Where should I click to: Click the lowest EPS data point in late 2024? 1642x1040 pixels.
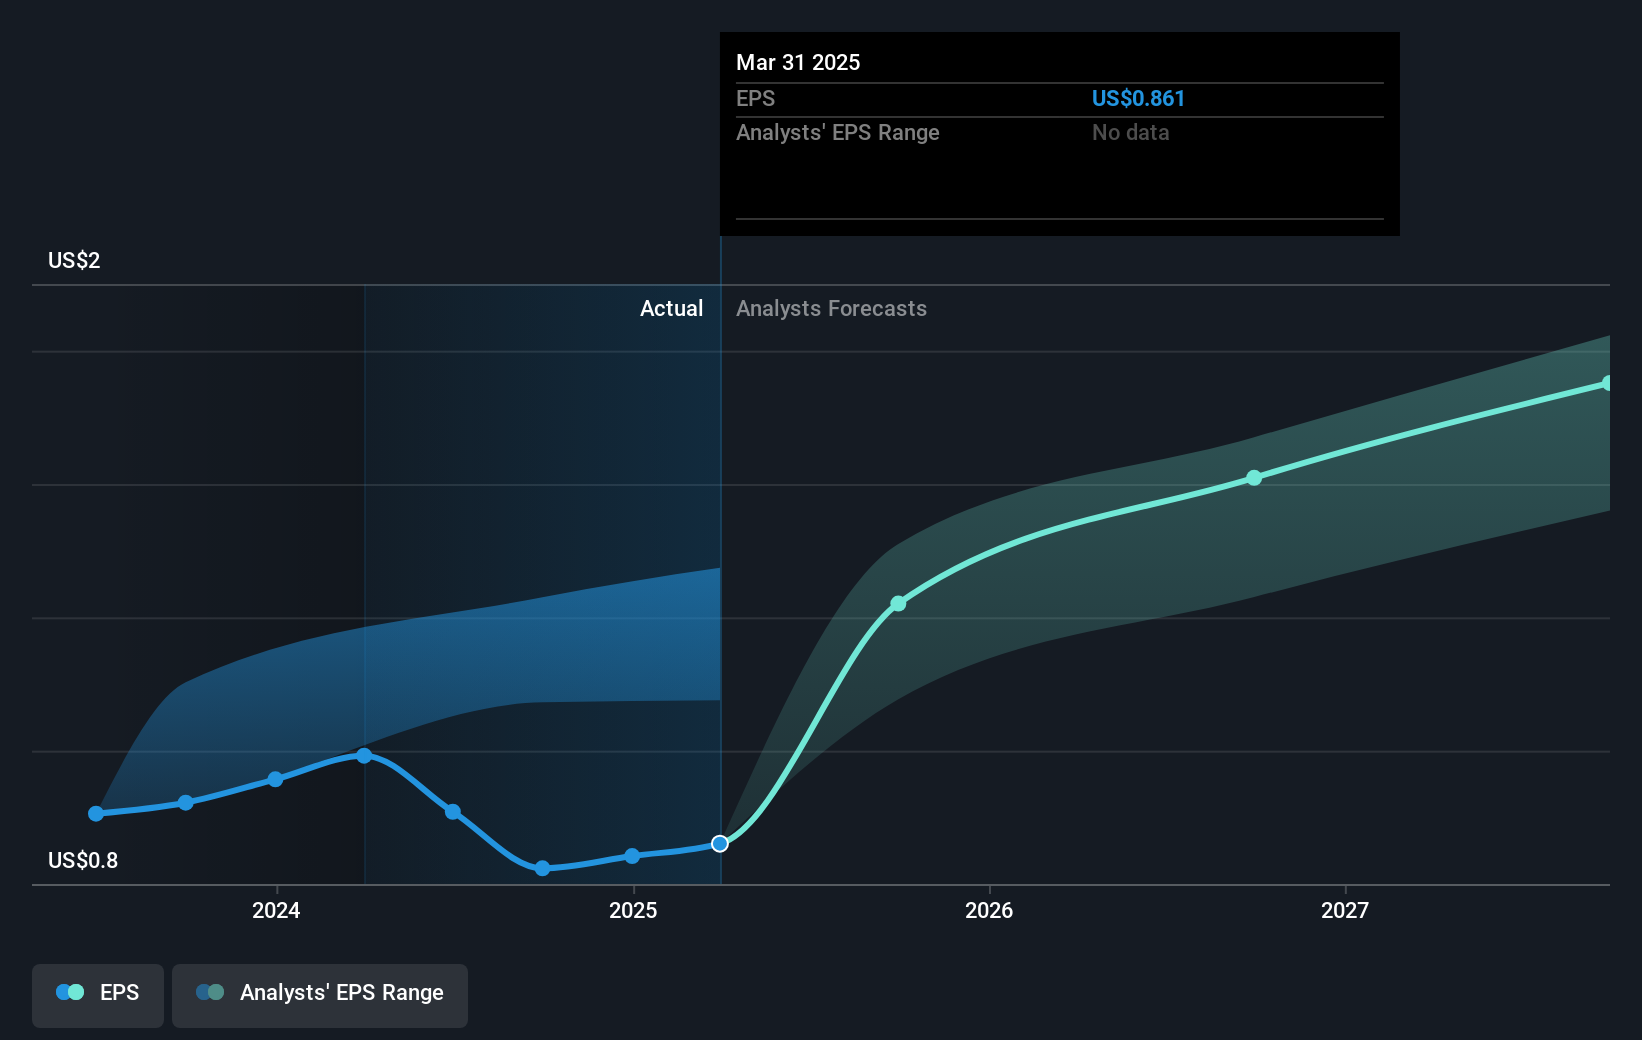pos(542,868)
